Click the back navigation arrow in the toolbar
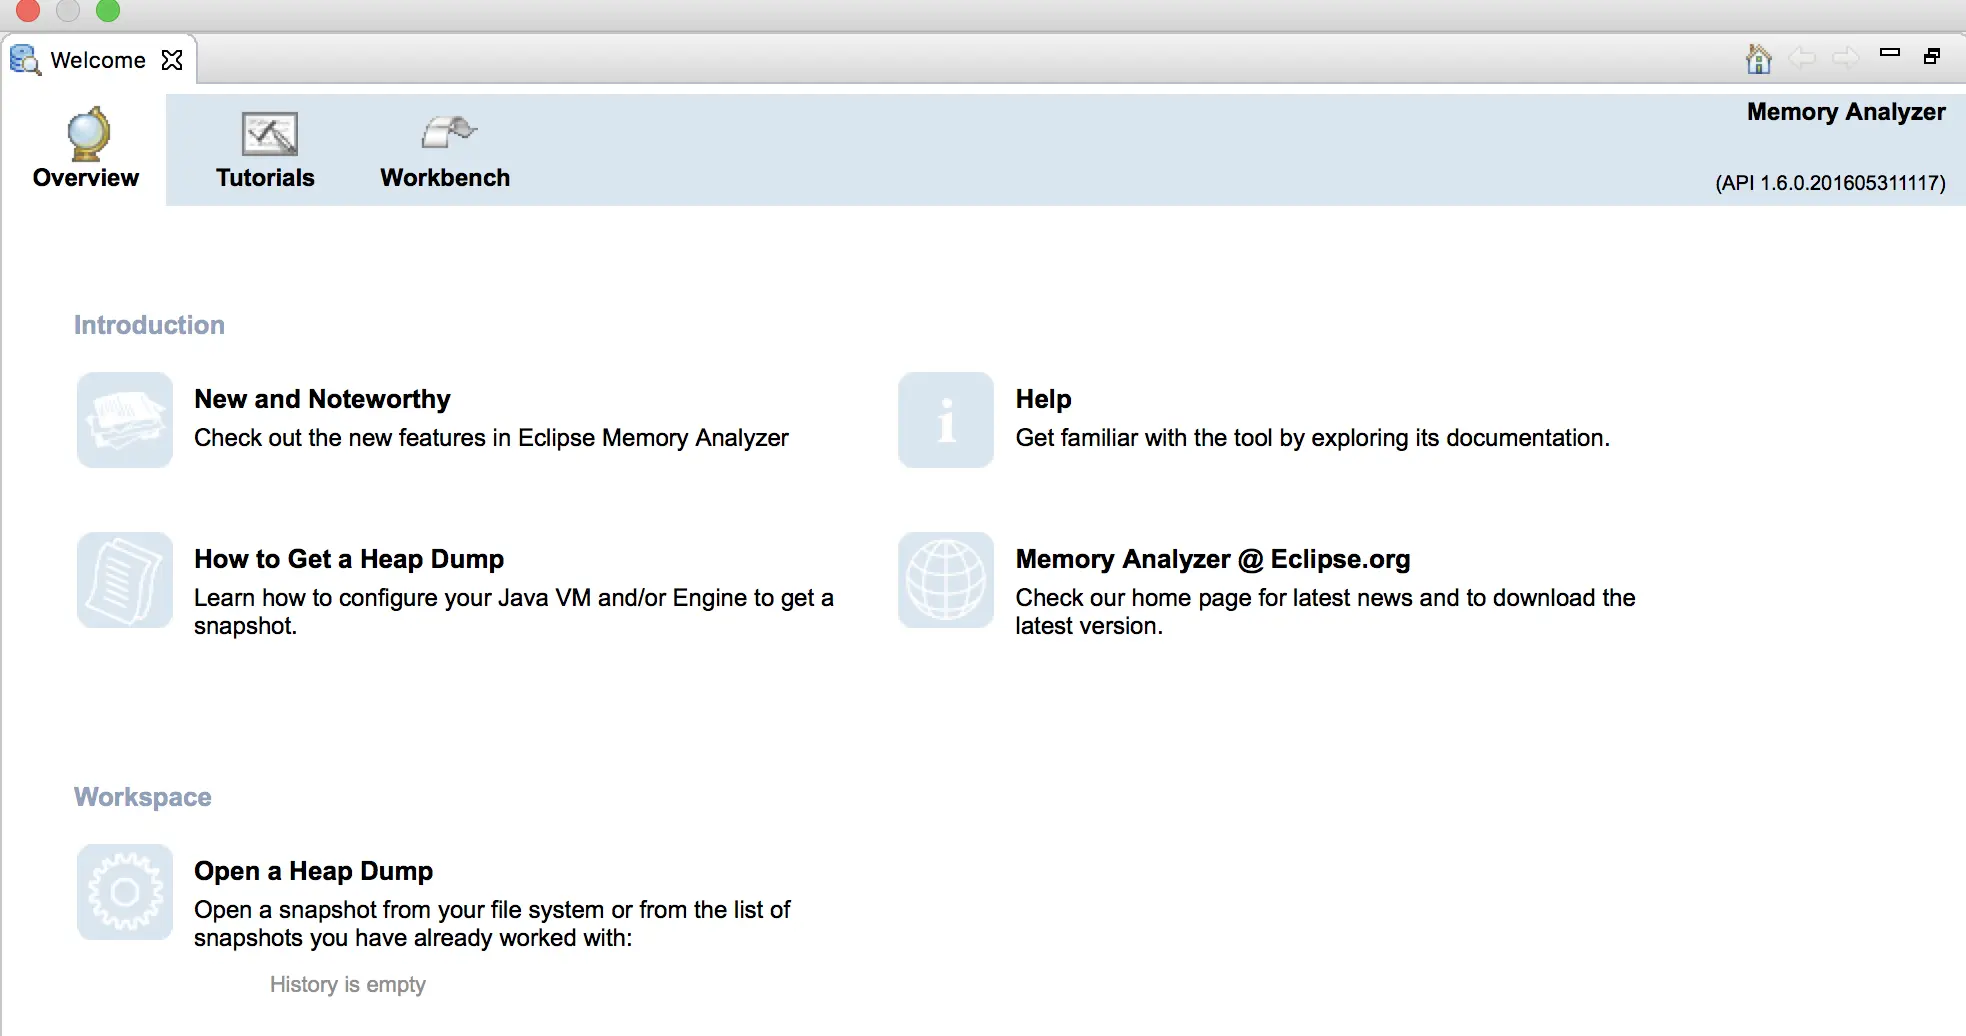Viewport: 1966px width, 1036px height. pos(1802,58)
